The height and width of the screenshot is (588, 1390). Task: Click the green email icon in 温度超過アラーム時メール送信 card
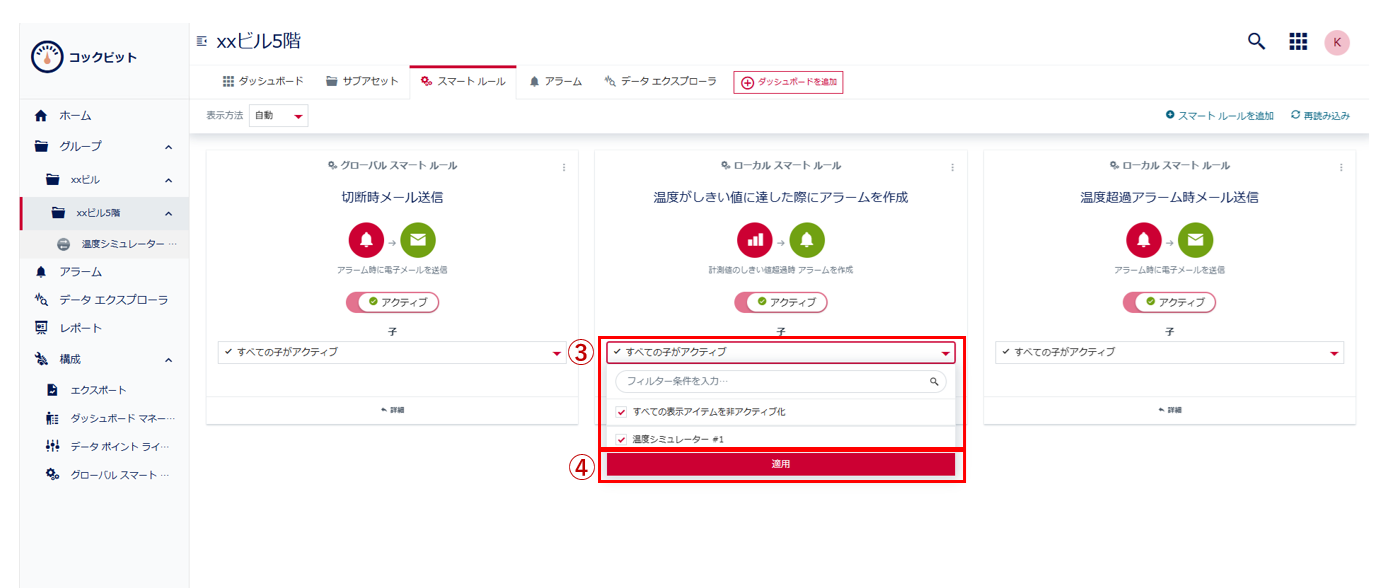coord(1195,240)
